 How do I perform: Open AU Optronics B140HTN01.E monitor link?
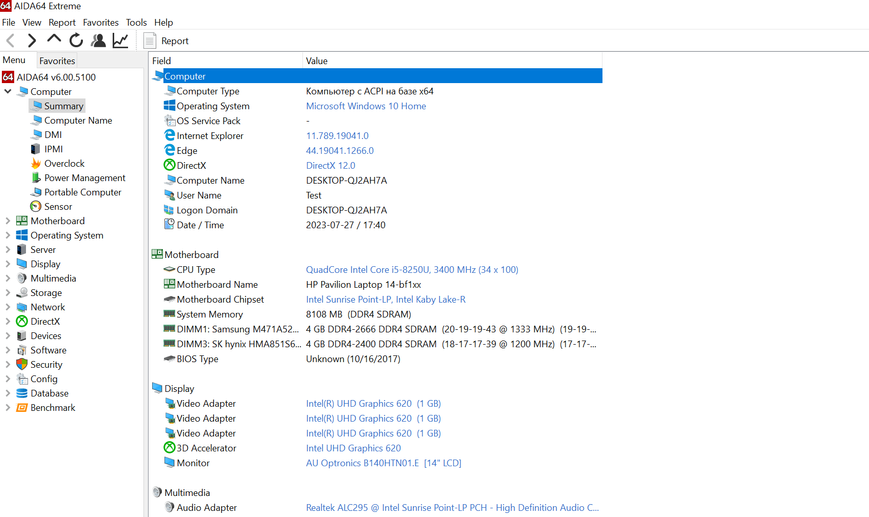384,463
